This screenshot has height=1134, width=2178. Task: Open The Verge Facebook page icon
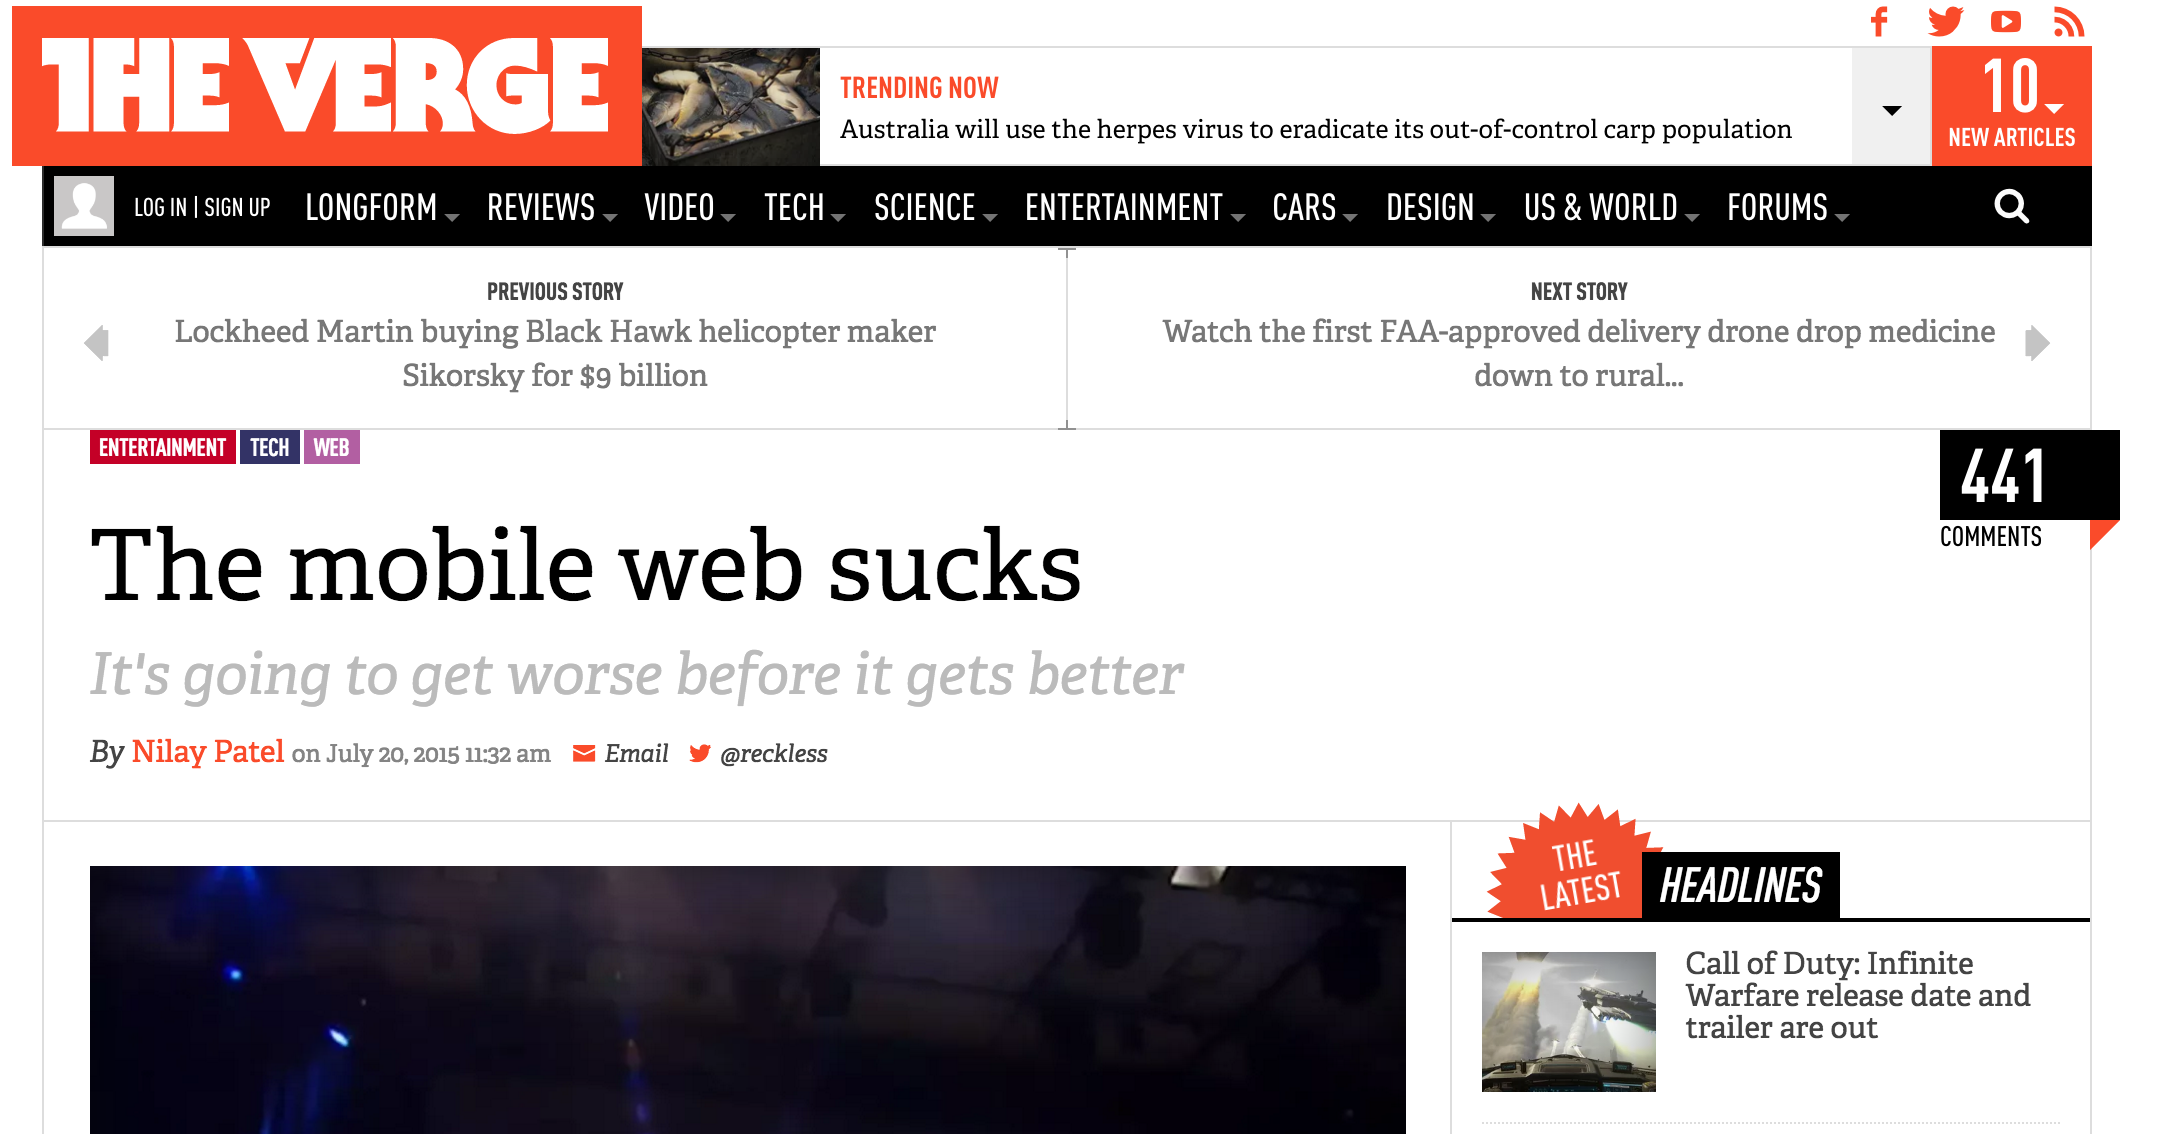[x=1880, y=21]
